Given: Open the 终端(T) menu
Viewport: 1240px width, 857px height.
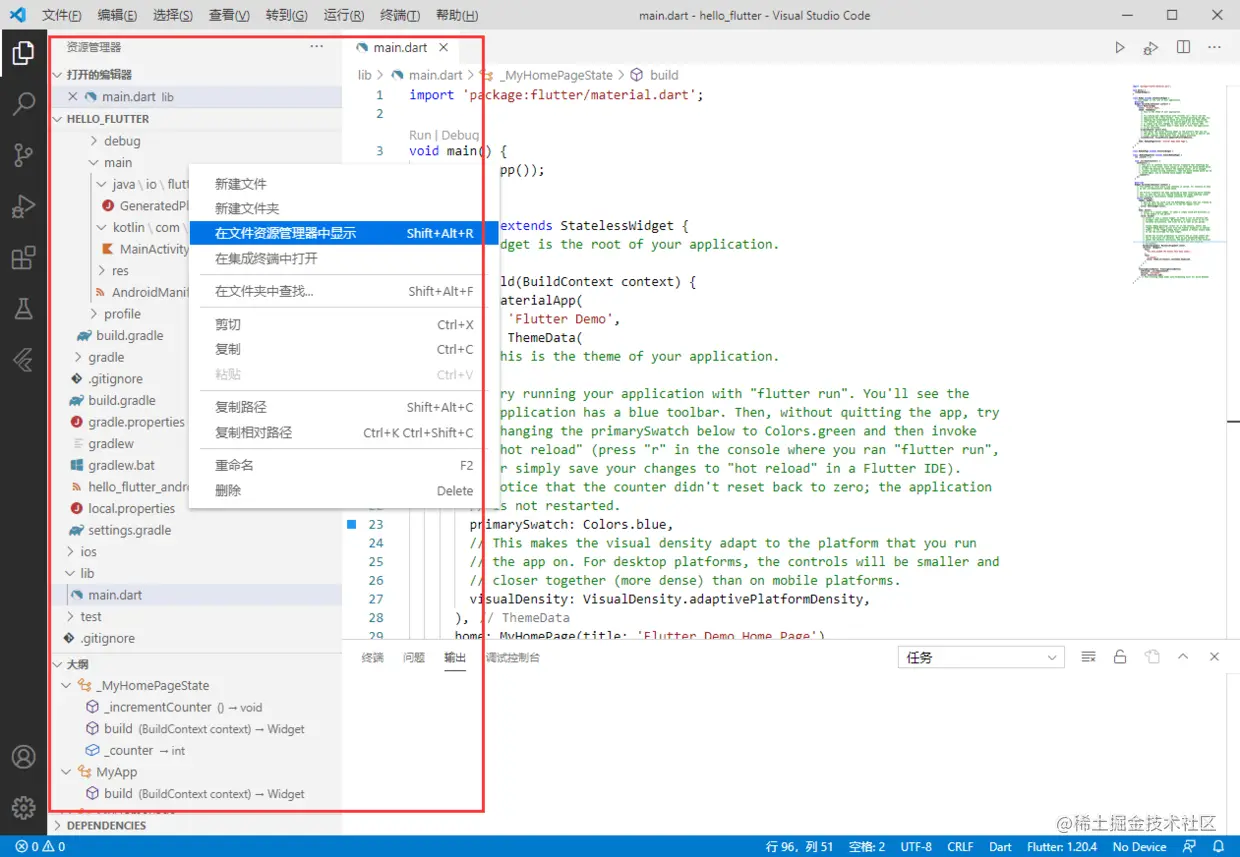Looking at the screenshot, I should click(x=400, y=16).
